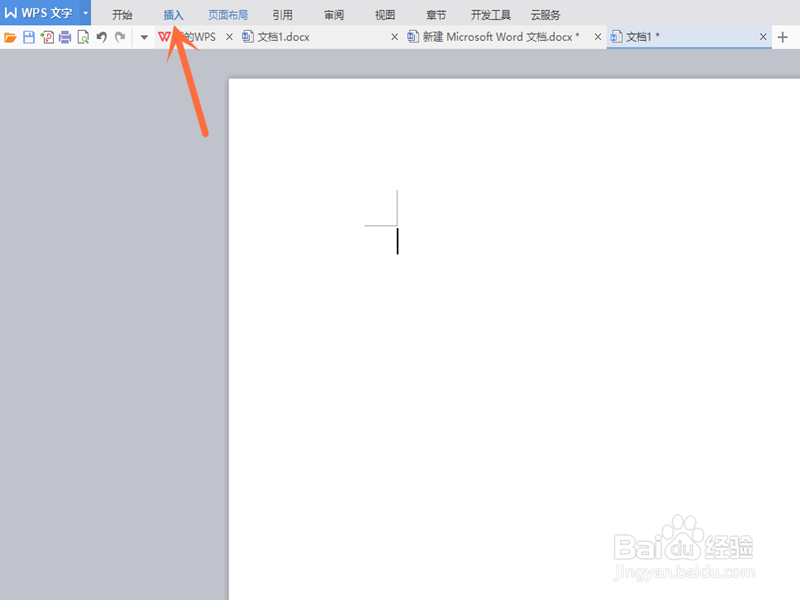Close the active 文档1 * tab
This screenshot has height=600, width=800.
tap(763, 37)
